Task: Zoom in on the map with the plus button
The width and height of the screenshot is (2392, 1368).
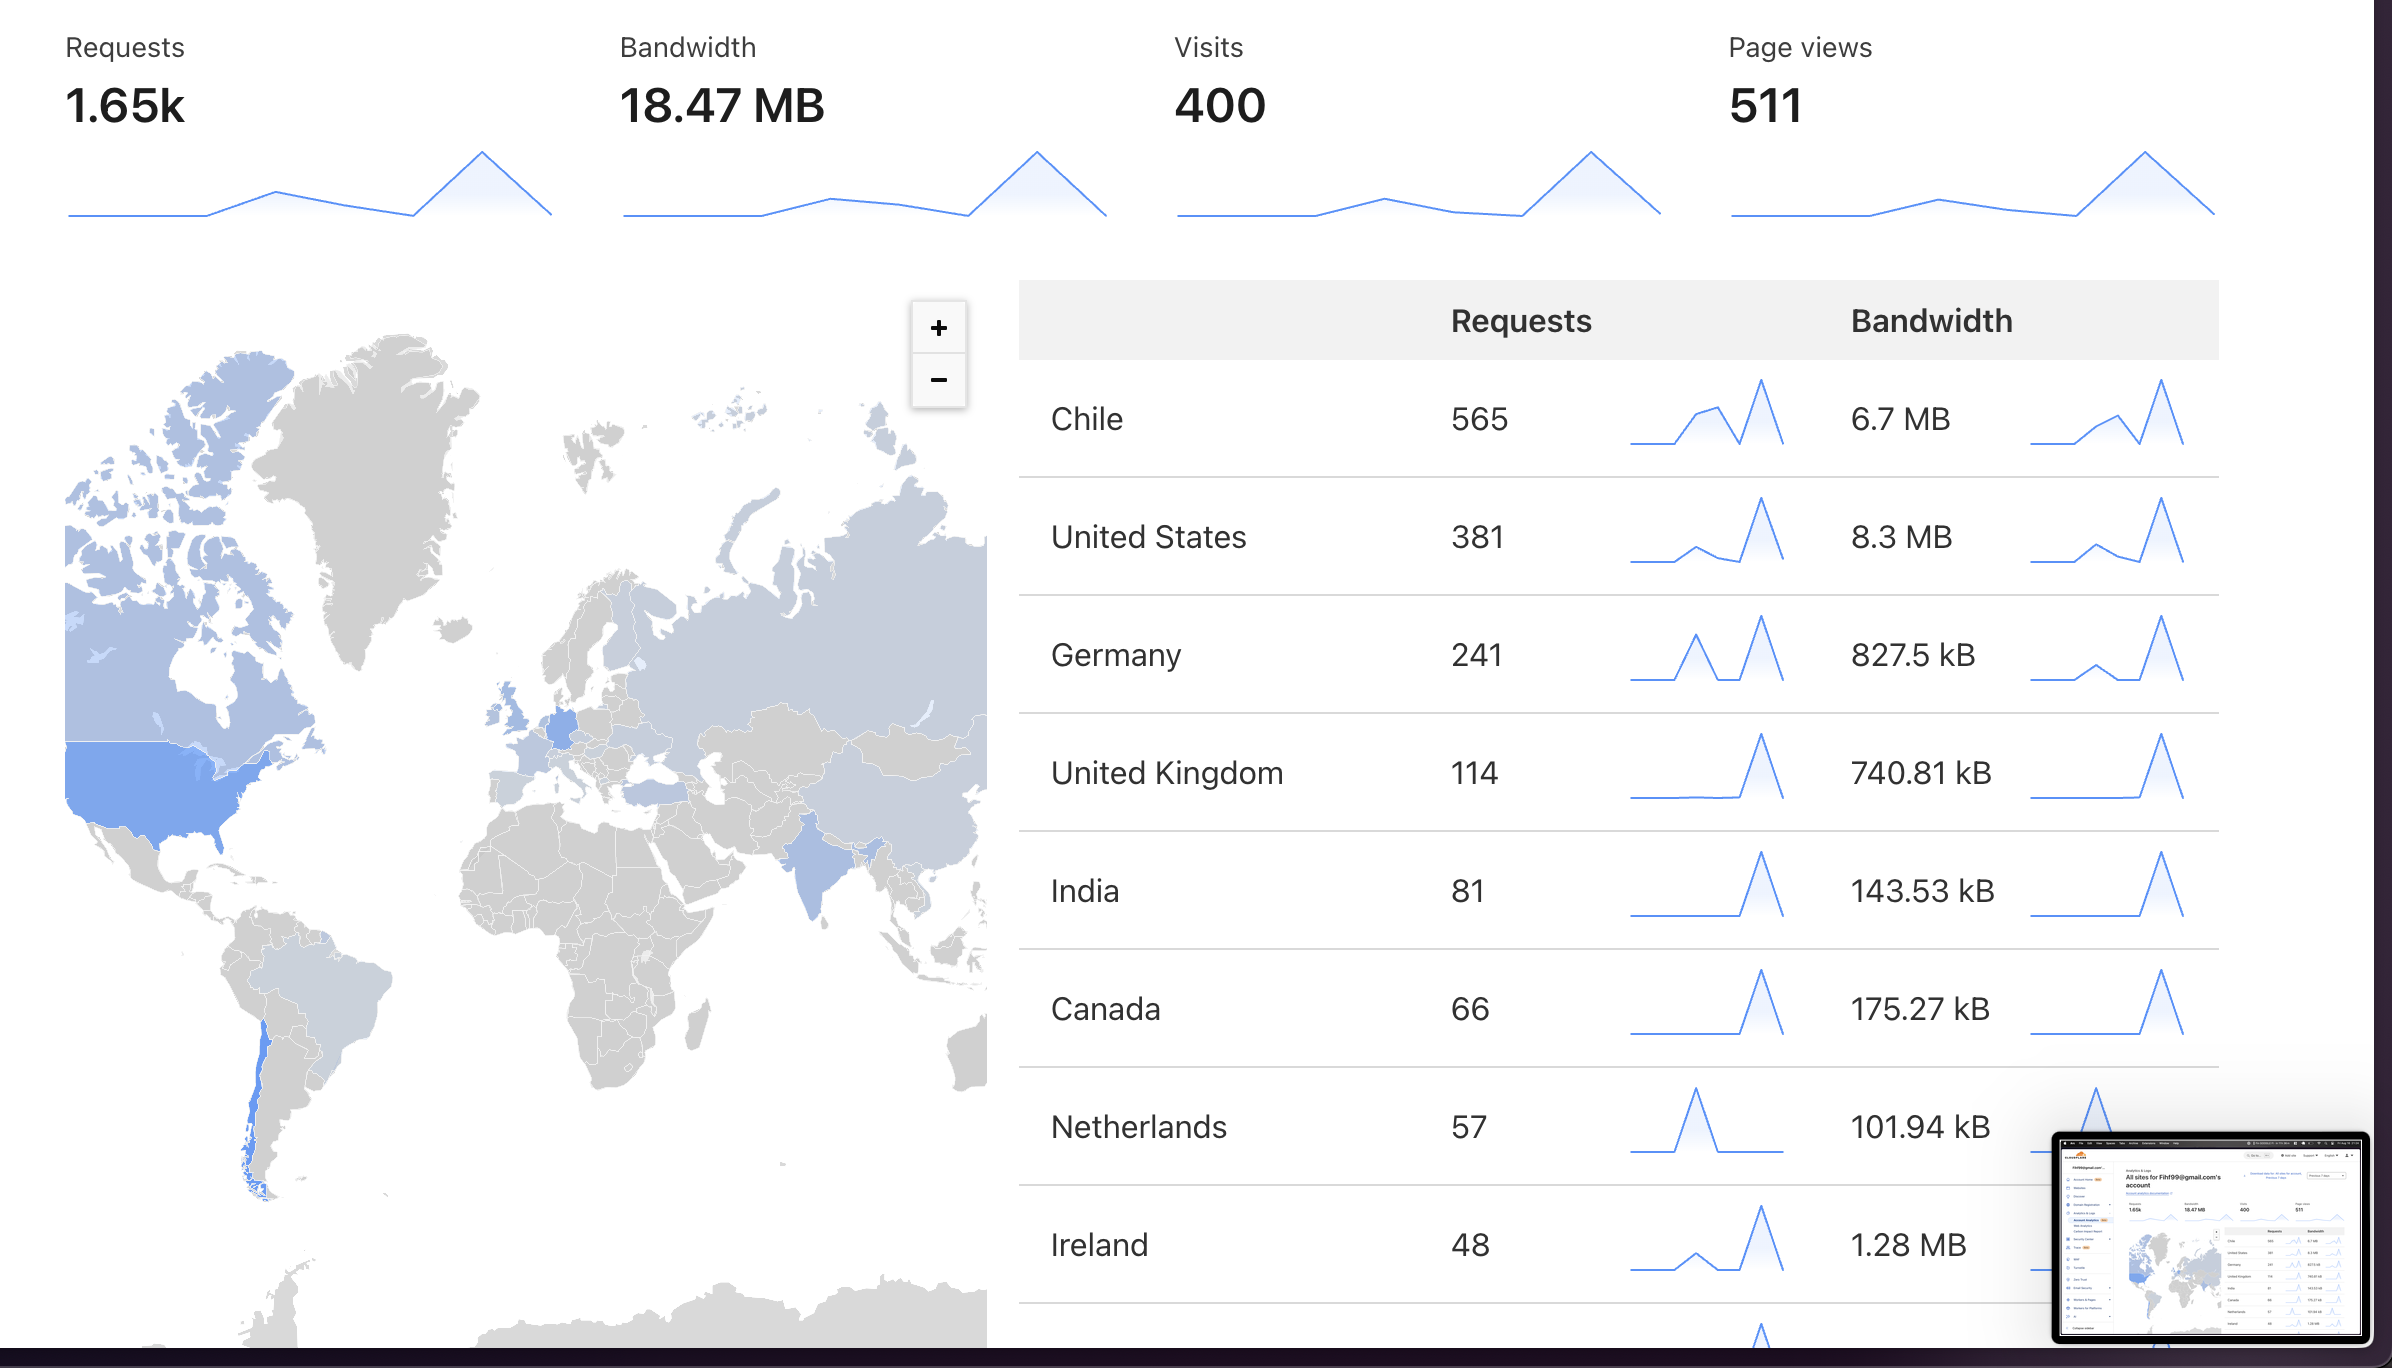Action: pos(938,327)
